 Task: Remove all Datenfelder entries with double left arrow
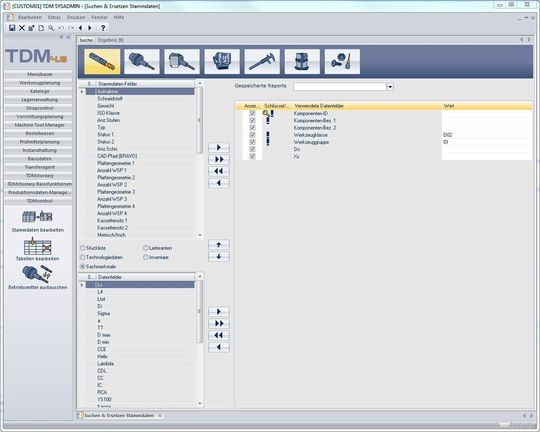click(x=219, y=335)
